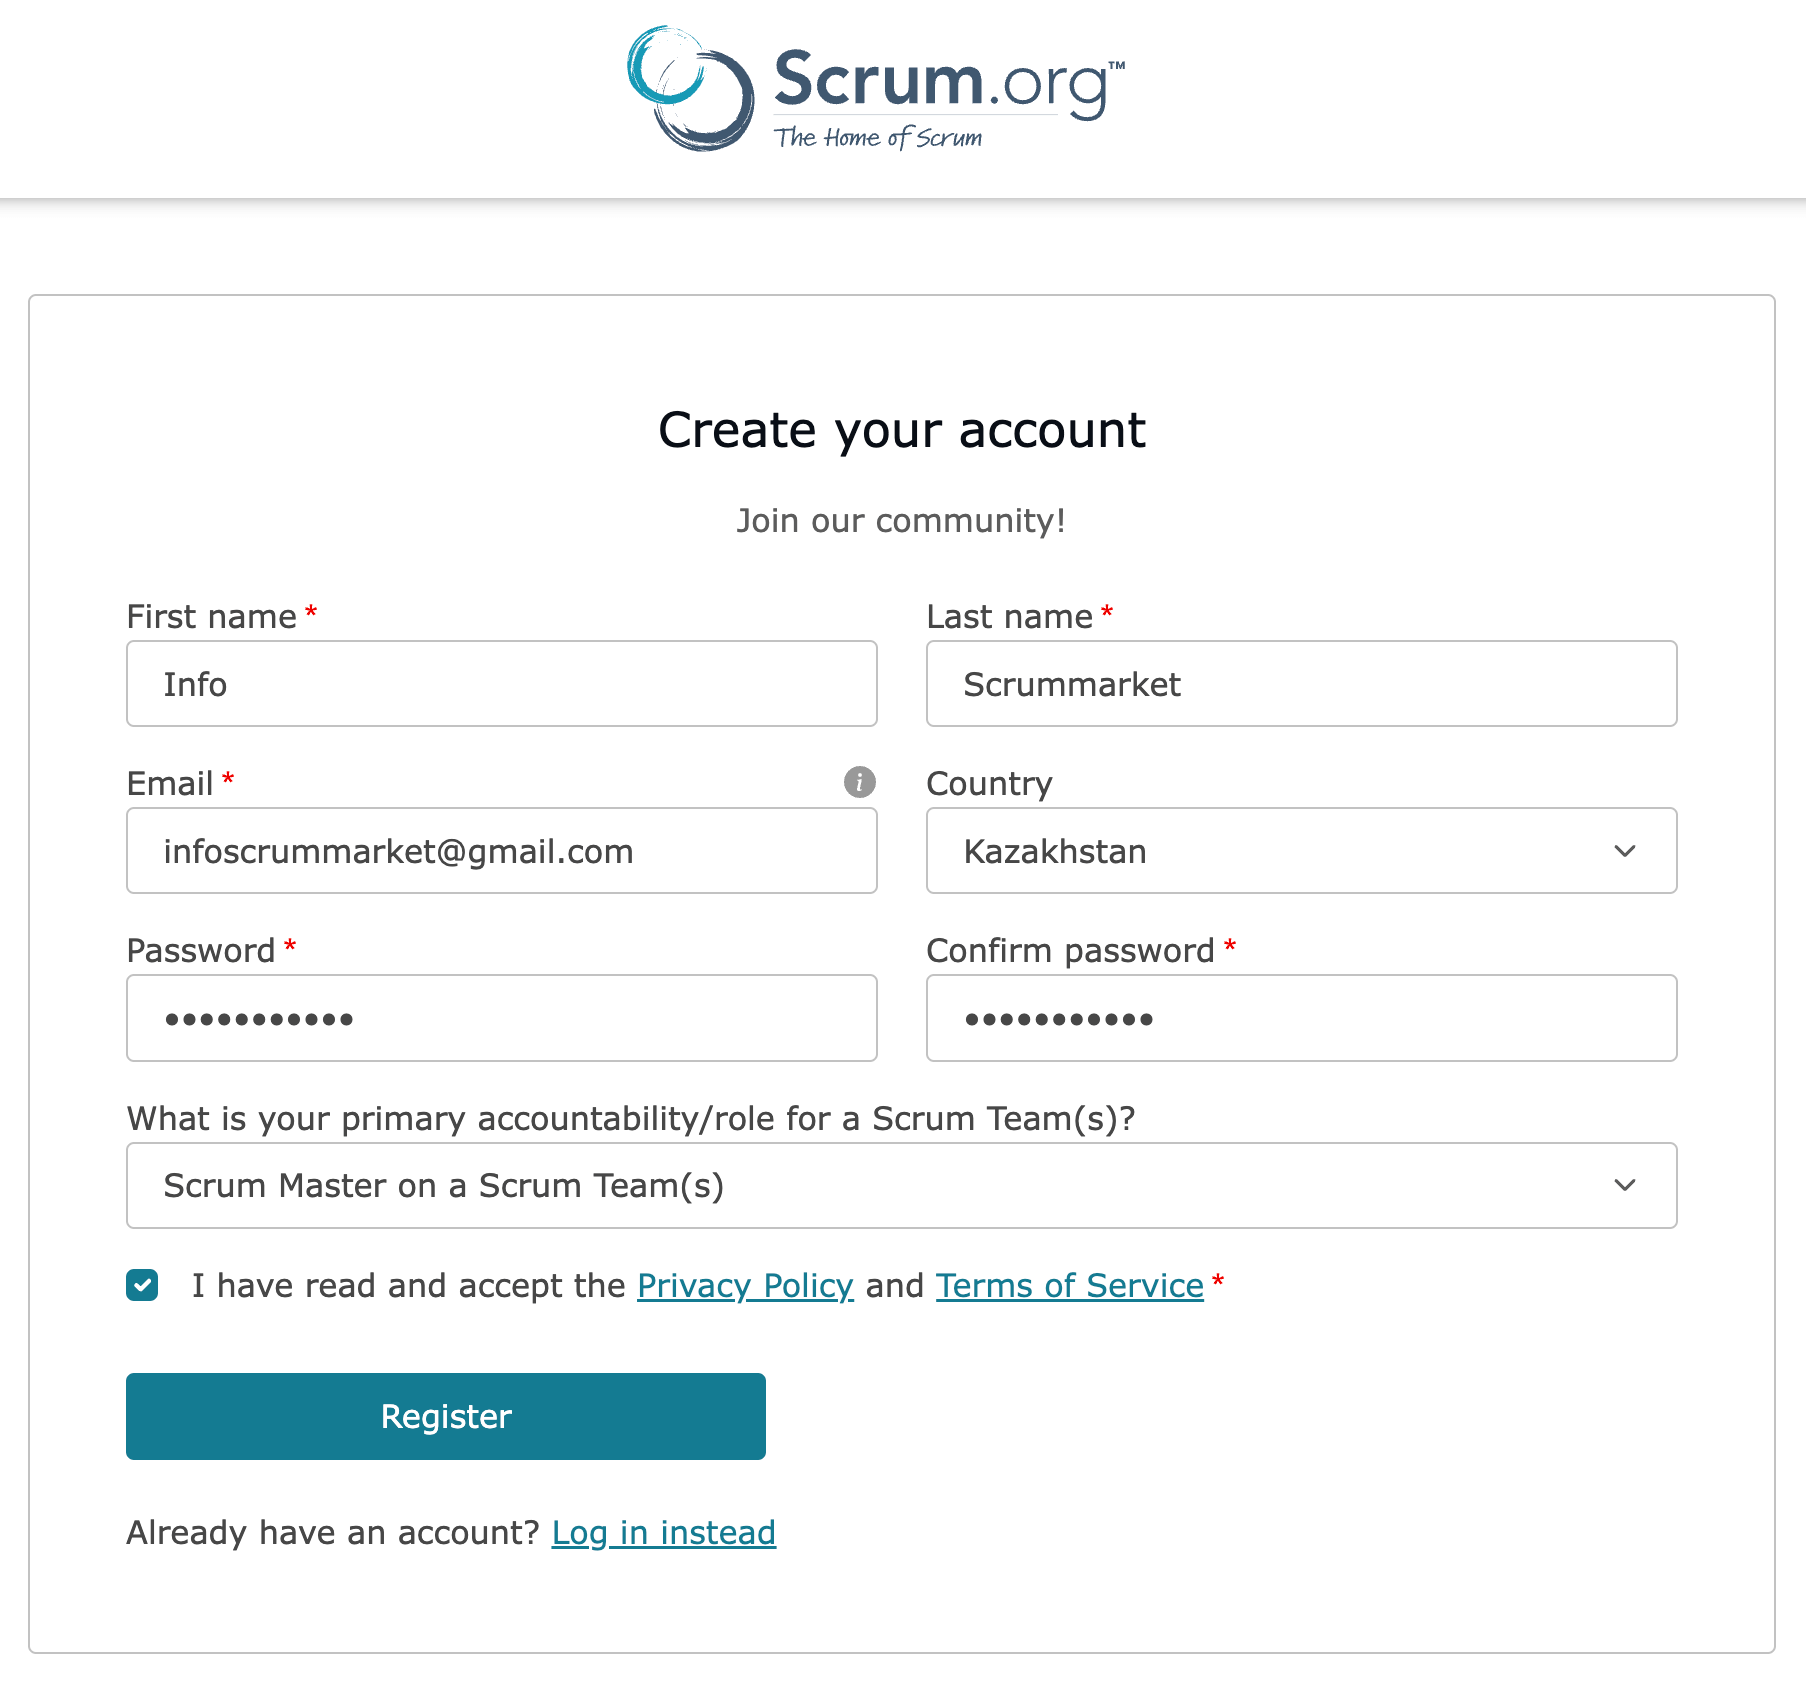Open the Scrum Team role dropdown
Screen dimensions: 1806x1688
[900, 1186]
